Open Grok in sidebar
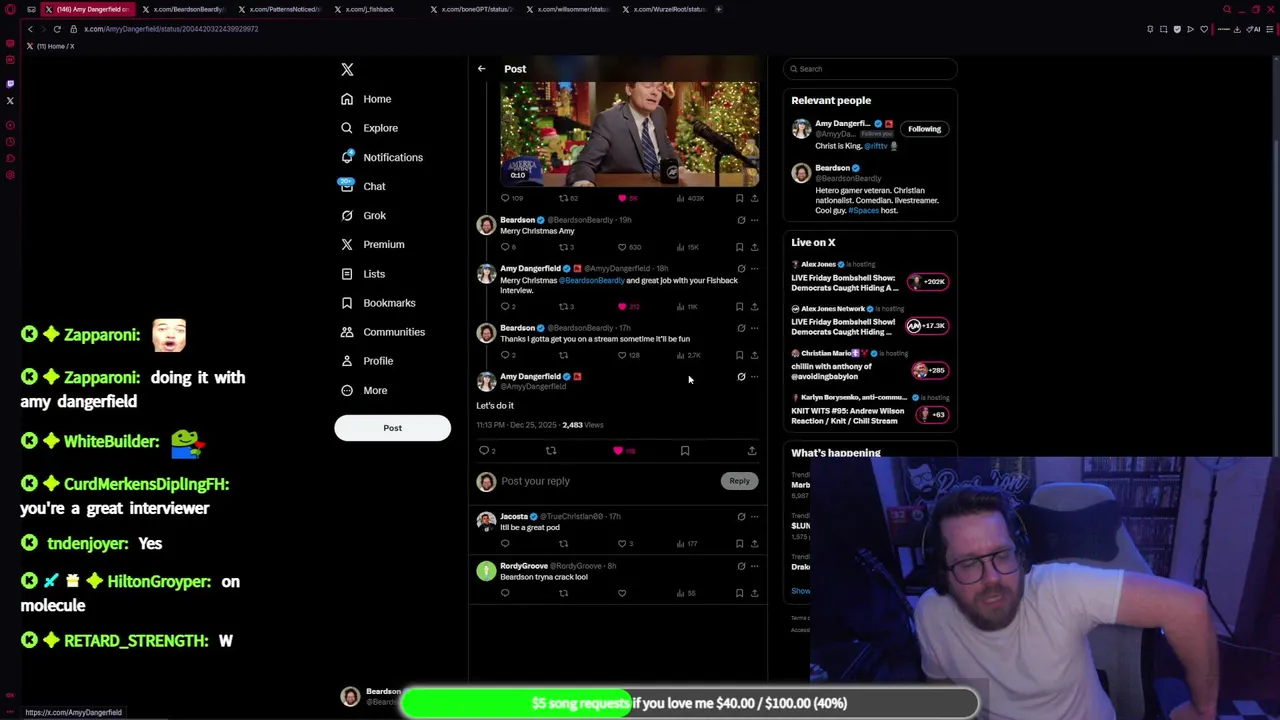This screenshot has height=720, width=1280. click(x=363, y=215)
